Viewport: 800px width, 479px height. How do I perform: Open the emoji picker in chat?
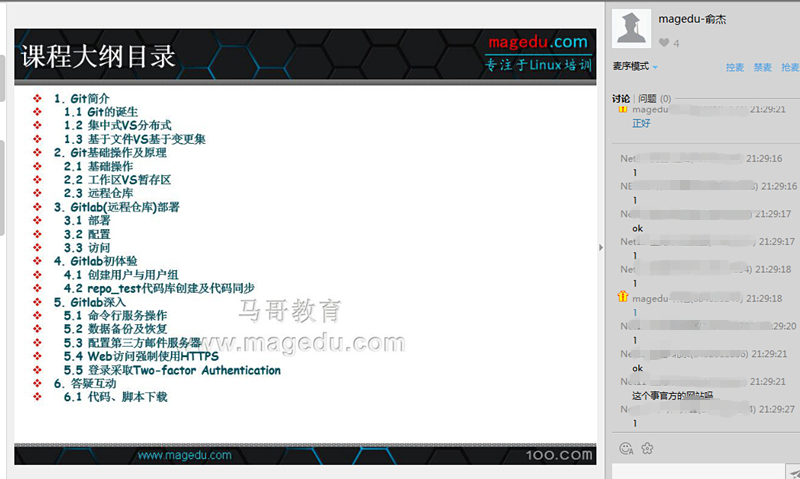click(x=626, y=447)
